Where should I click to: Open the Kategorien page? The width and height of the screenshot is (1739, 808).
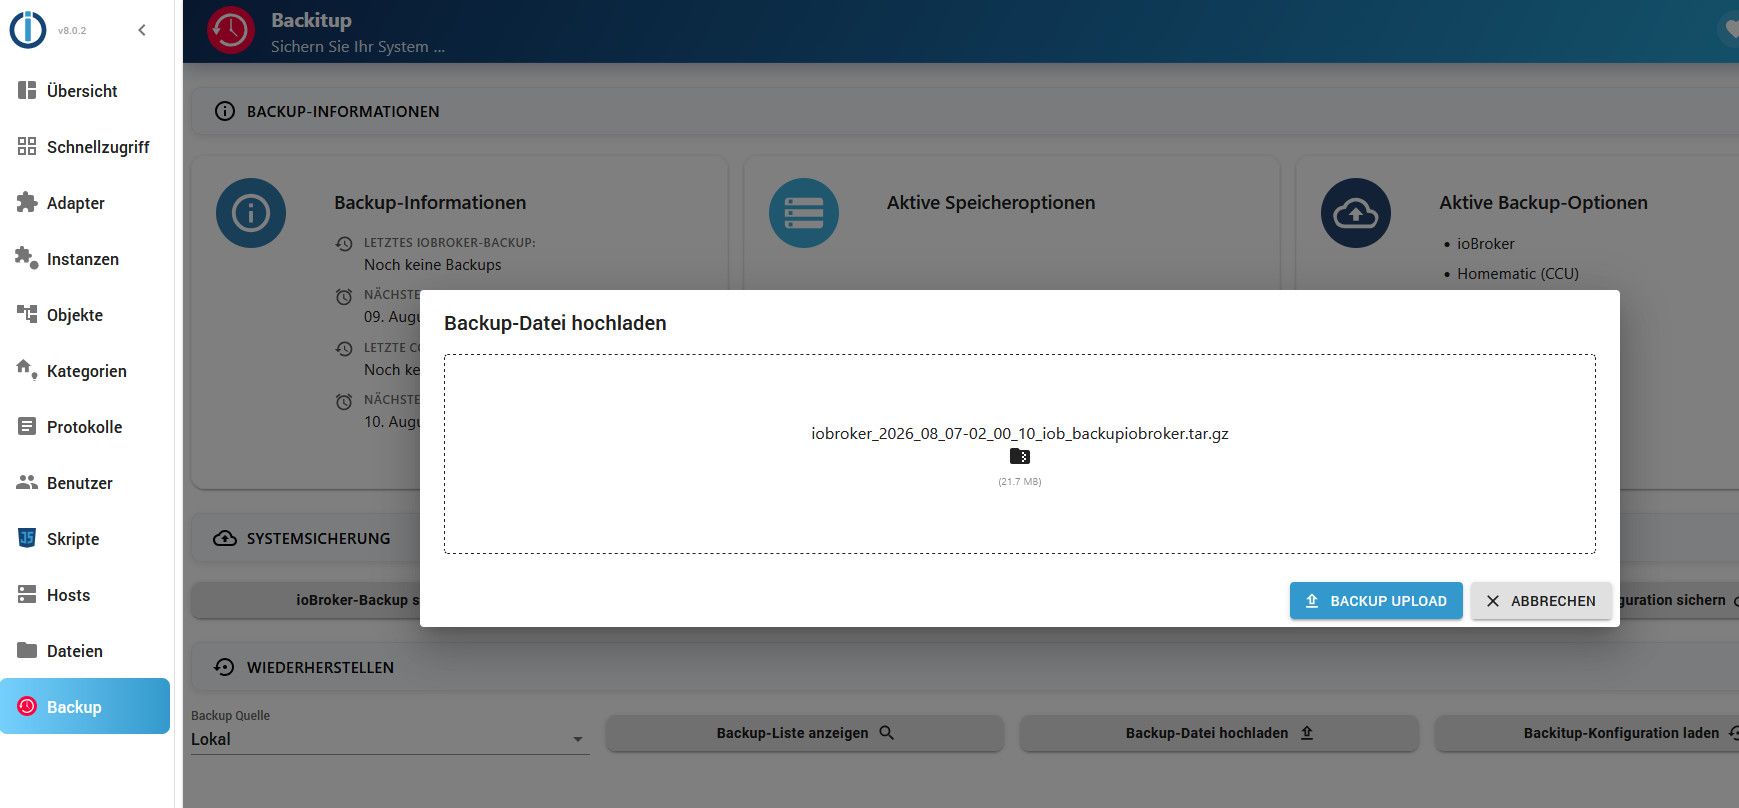pyautogui.click(x=87, y=371)
